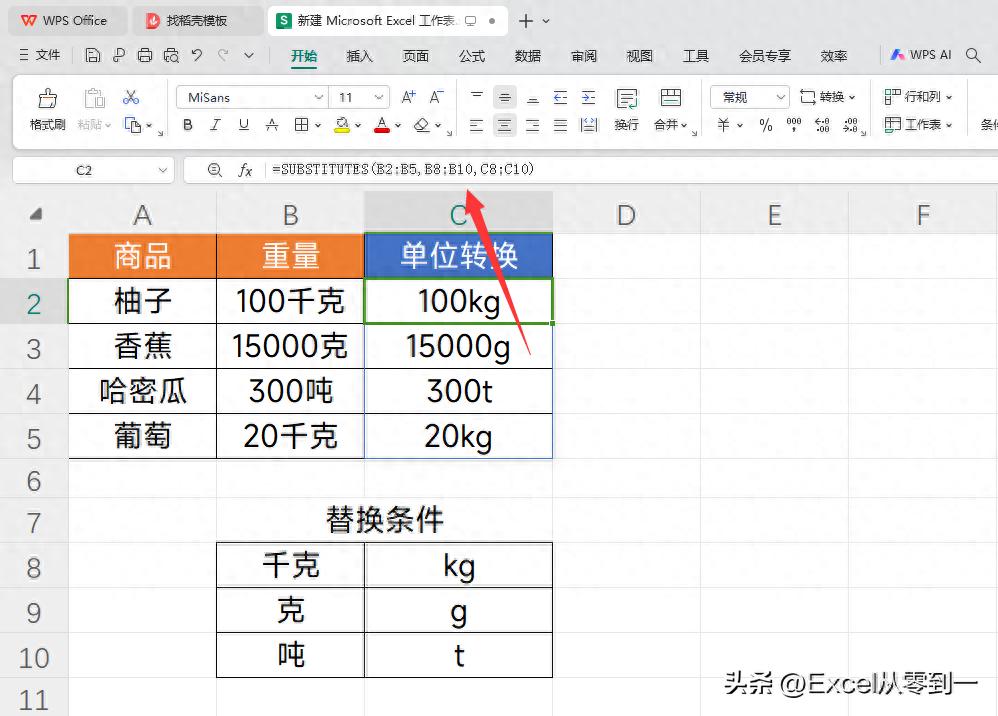
Task: Click Increase Decimal icon
Action: (822, 125)
